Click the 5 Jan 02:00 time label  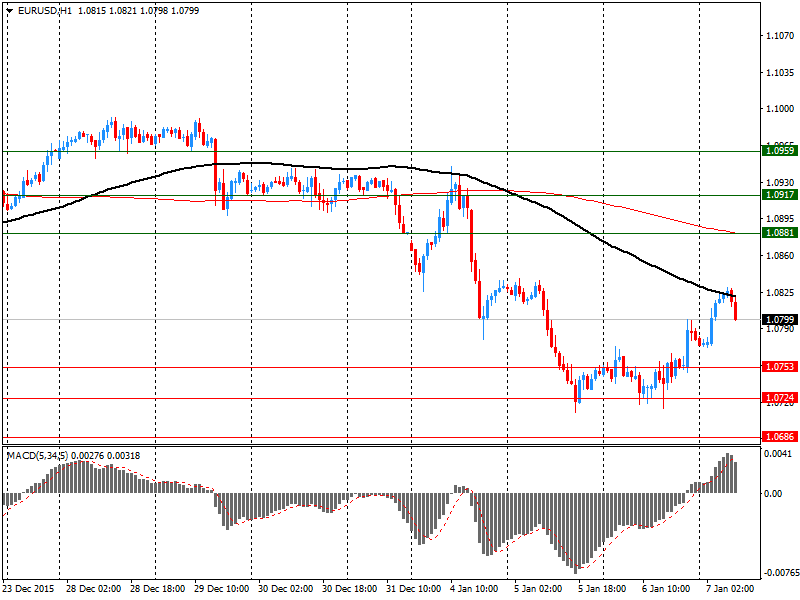538,589
